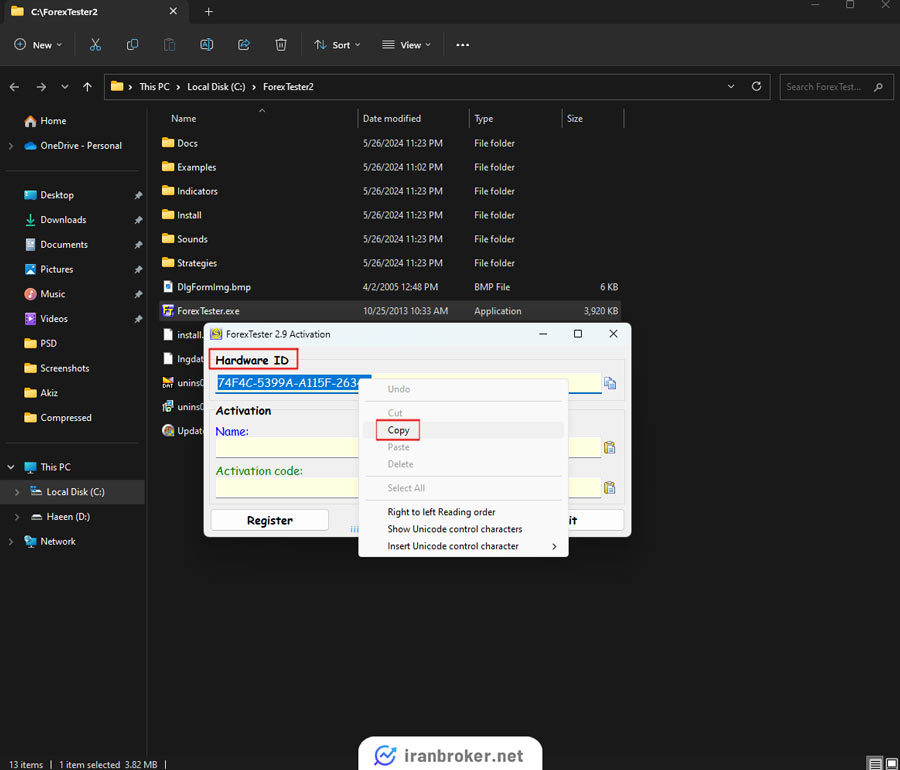Click the Register button

click(270, 520)
